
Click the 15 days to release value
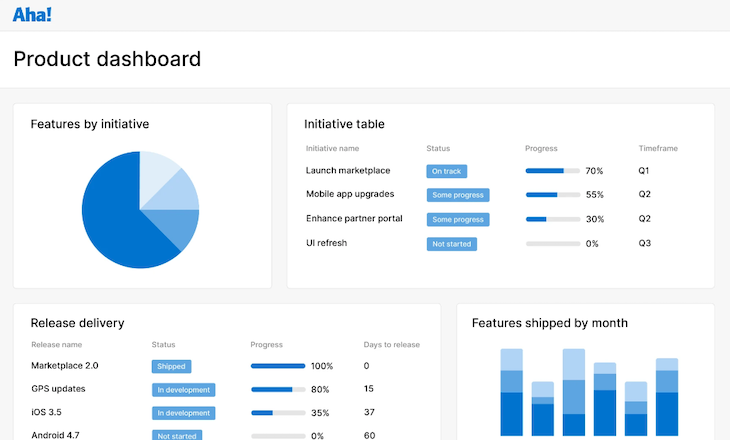(369, 388)
